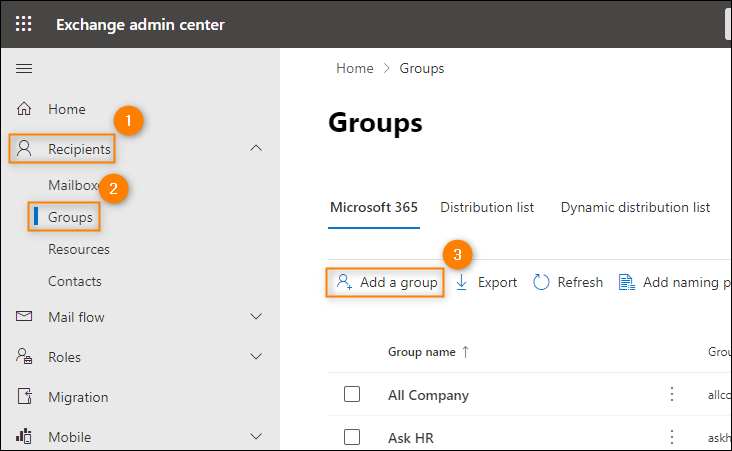Image resolution: width=732 pixels, height=451 pixels.
Task: Open Mail flow menu label
Action: (x=76, y=317)
